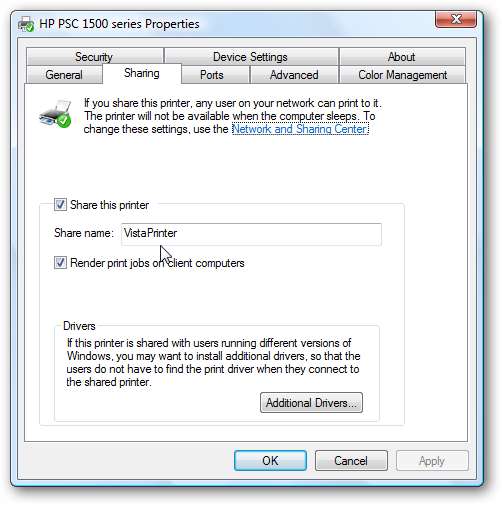The image size is (502, 505).
Task: Click the shared printer icon beside the description
Action: coord(55,113)
